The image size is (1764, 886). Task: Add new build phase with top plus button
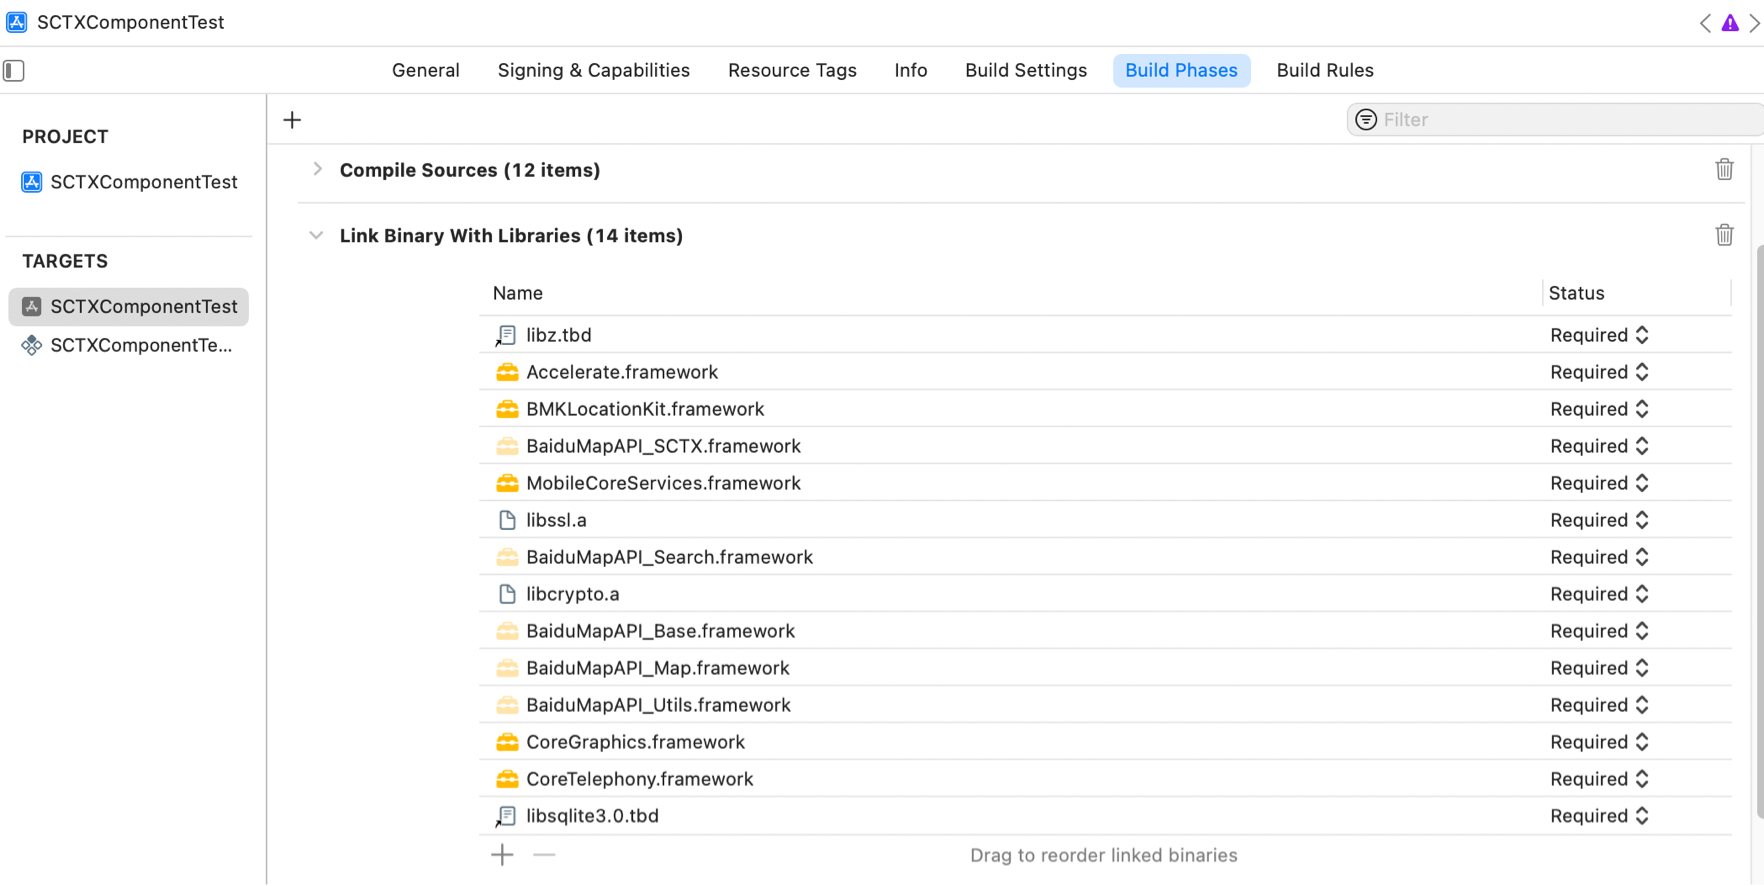coord(292,120)
